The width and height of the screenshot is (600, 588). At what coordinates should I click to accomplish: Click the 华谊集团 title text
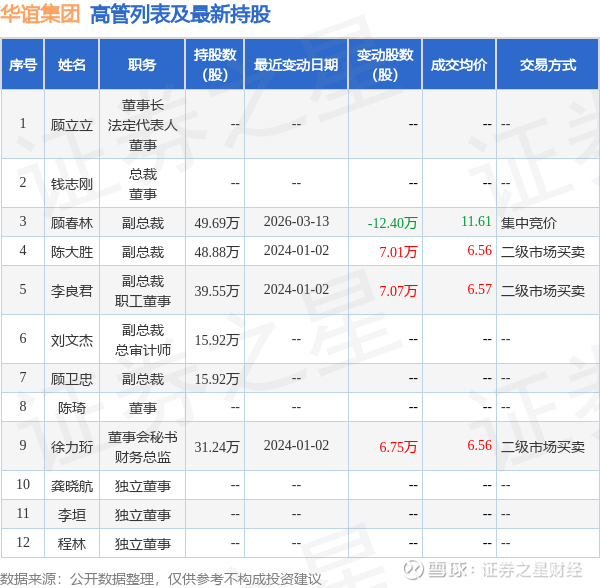[40, 14]
